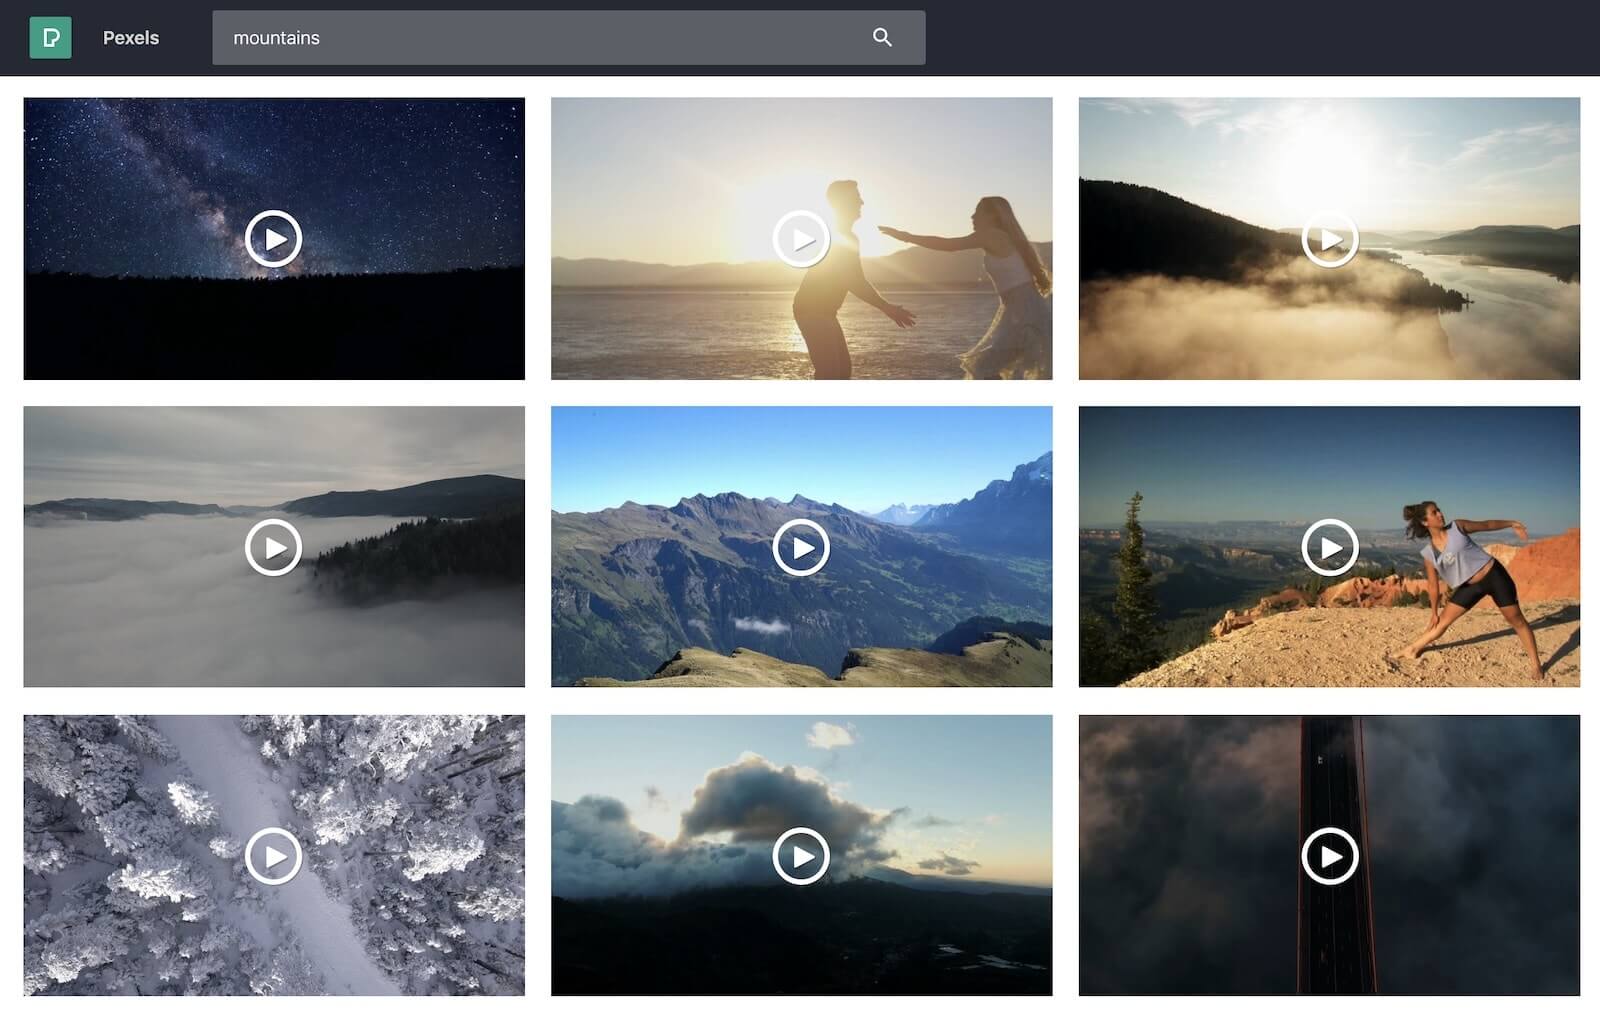
Task: Play the snowy forest aerial video
Action: tap(273, 855)
